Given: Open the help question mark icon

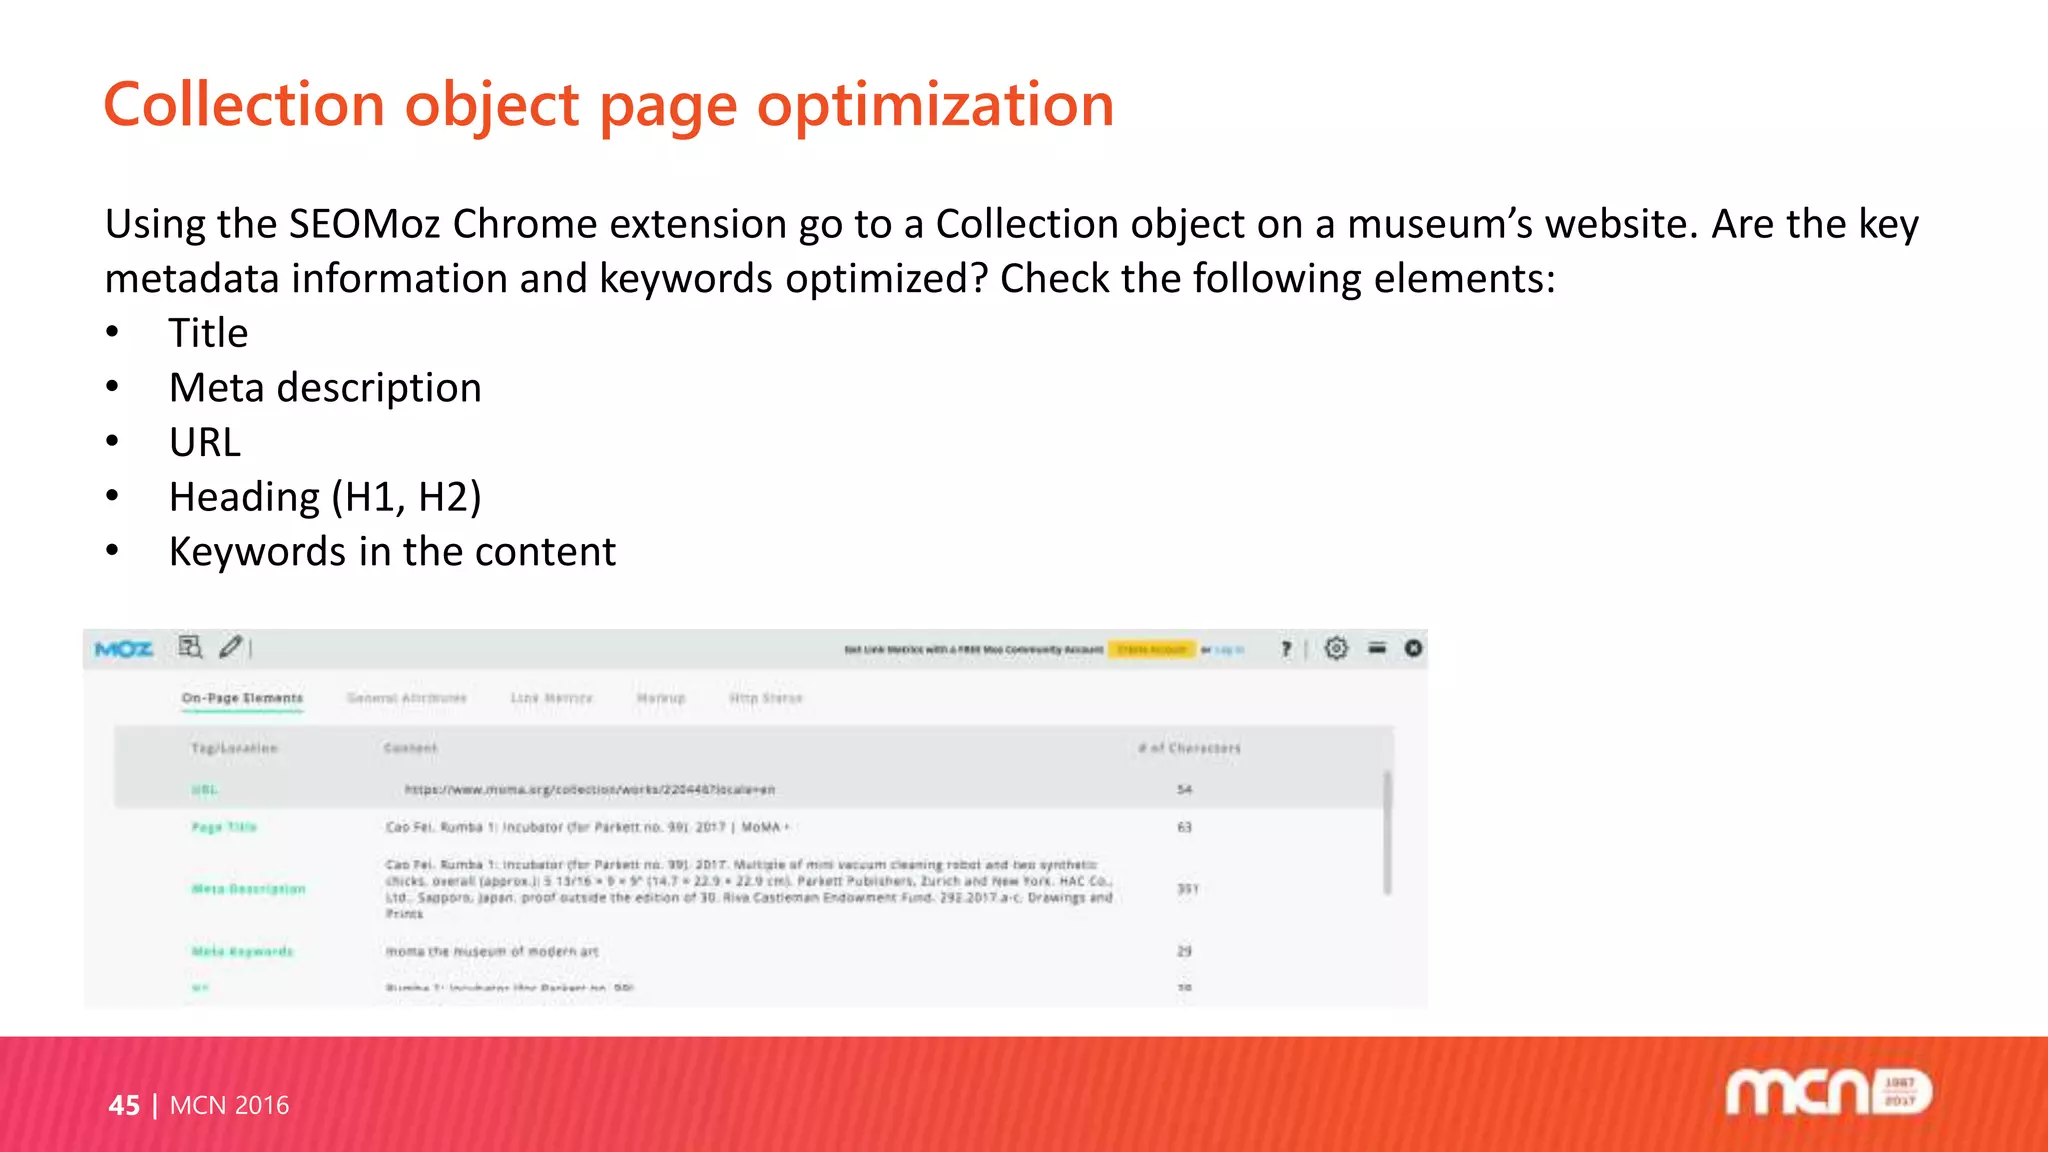Looking at the screenshot, I should pos(1286,649).
